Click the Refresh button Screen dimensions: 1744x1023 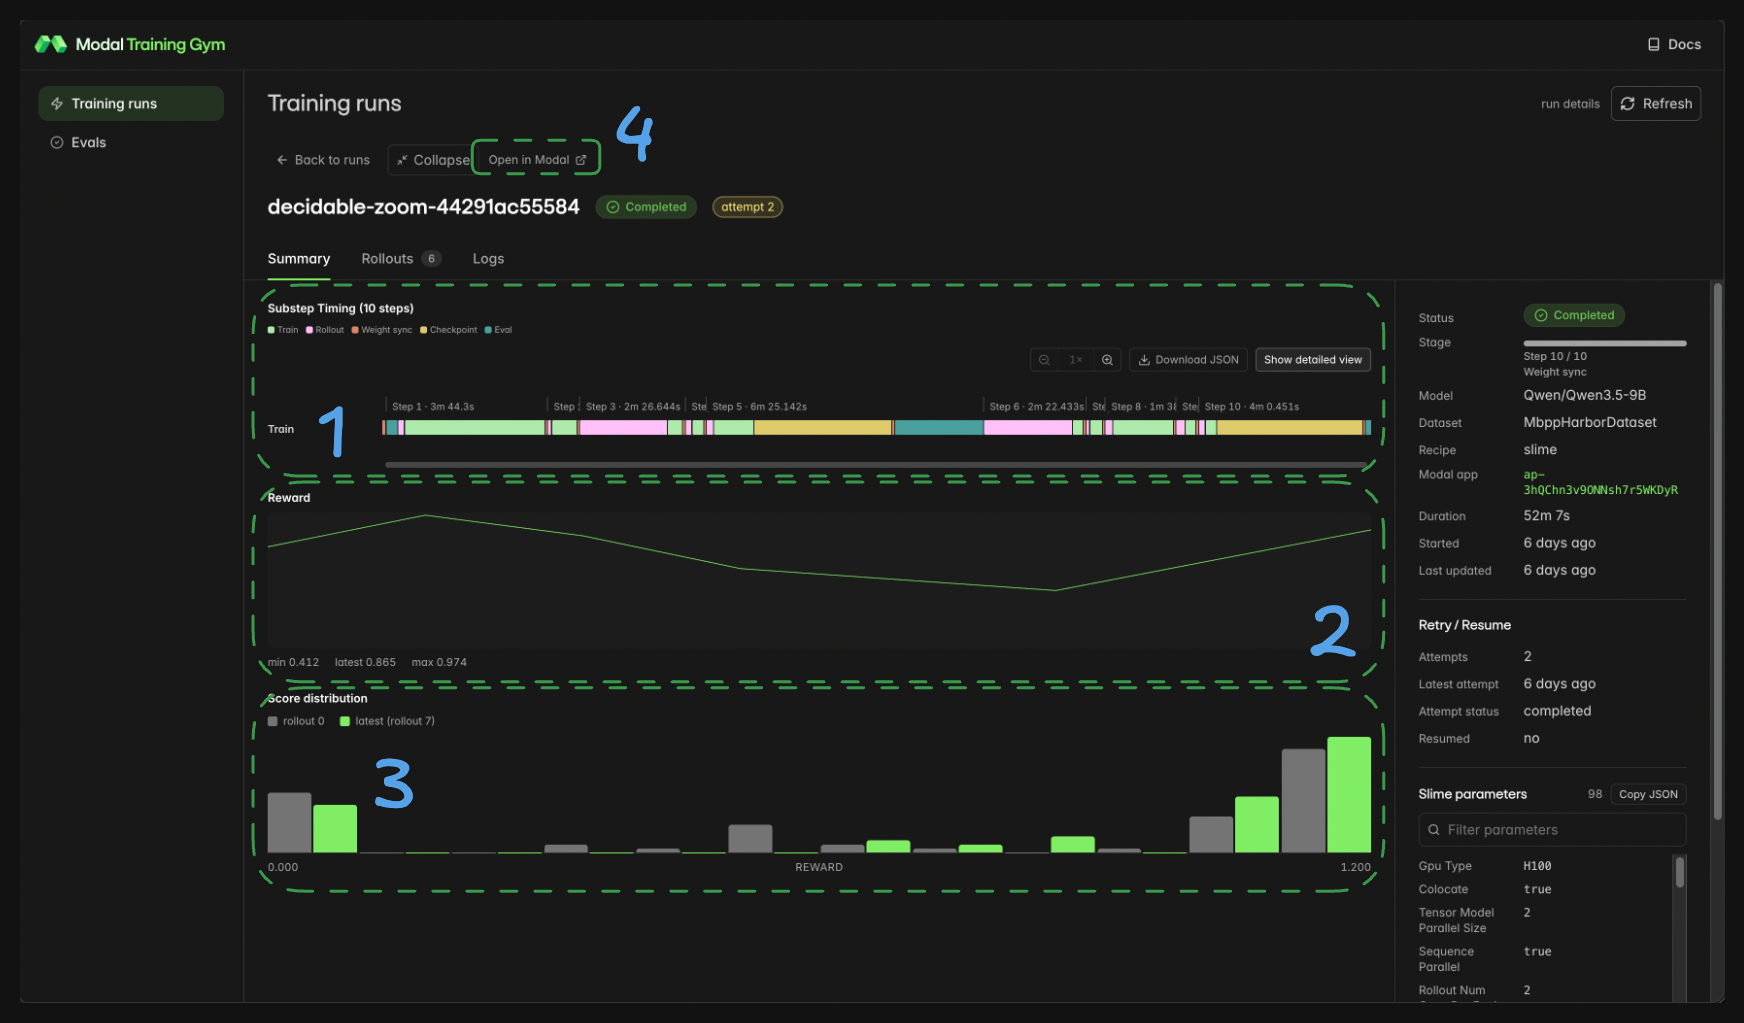tap(1656, 103)
